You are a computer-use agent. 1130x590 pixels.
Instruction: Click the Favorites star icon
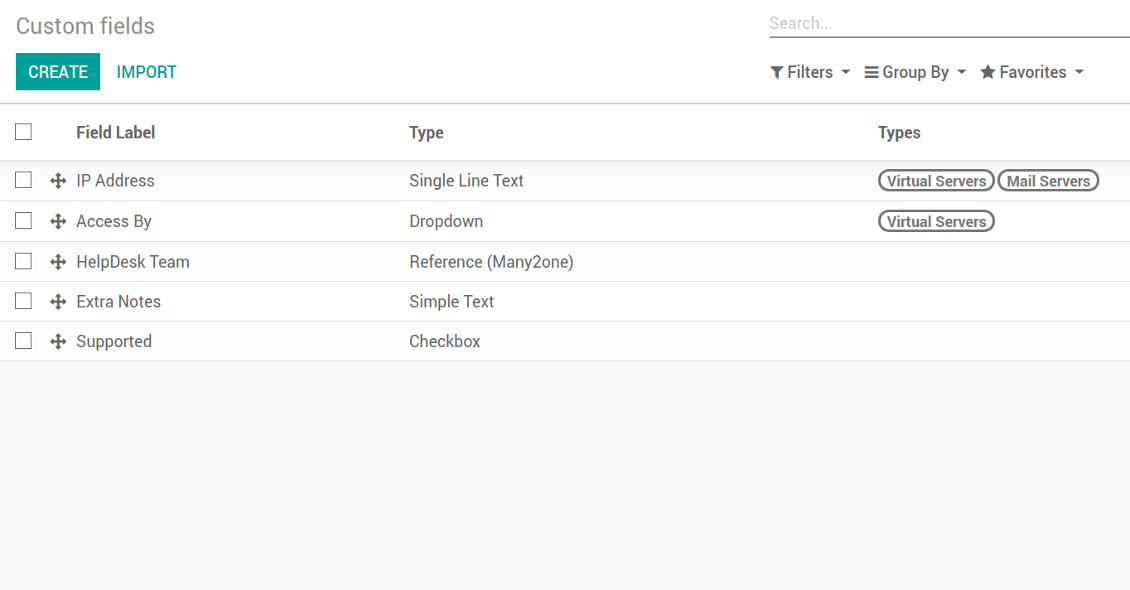(x=988, y=72)
